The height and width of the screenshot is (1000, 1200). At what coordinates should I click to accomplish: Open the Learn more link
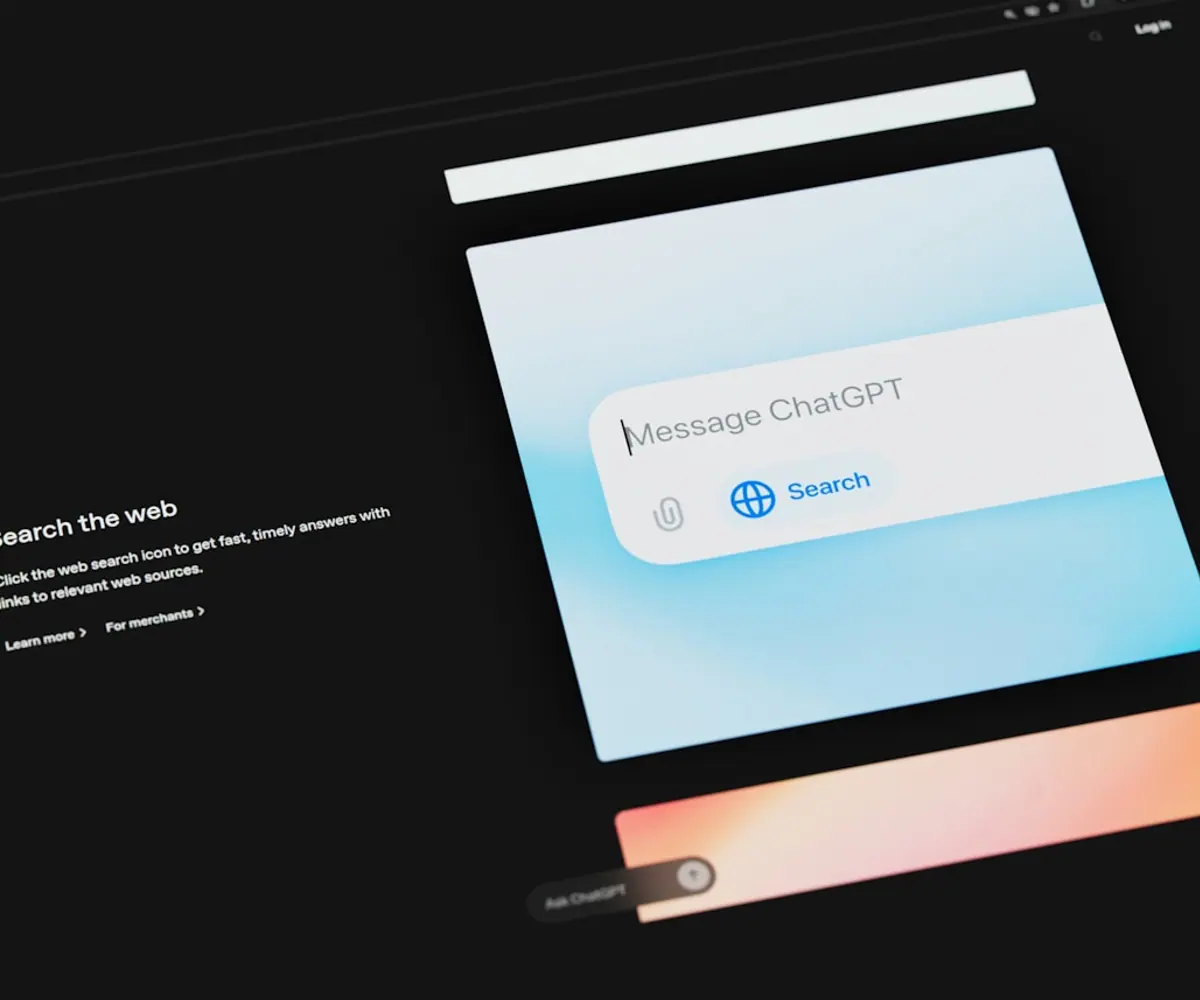click(45, 638)
